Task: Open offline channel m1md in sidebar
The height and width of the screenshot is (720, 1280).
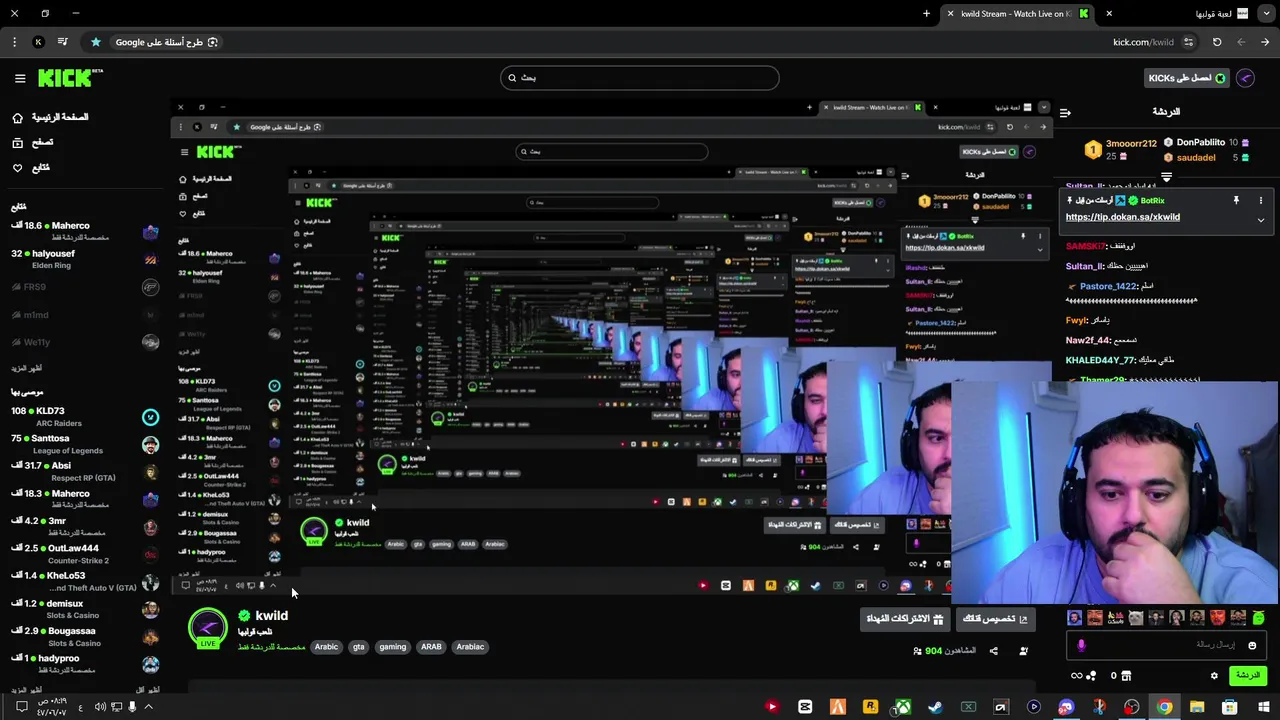Action: tap(85, 315)
